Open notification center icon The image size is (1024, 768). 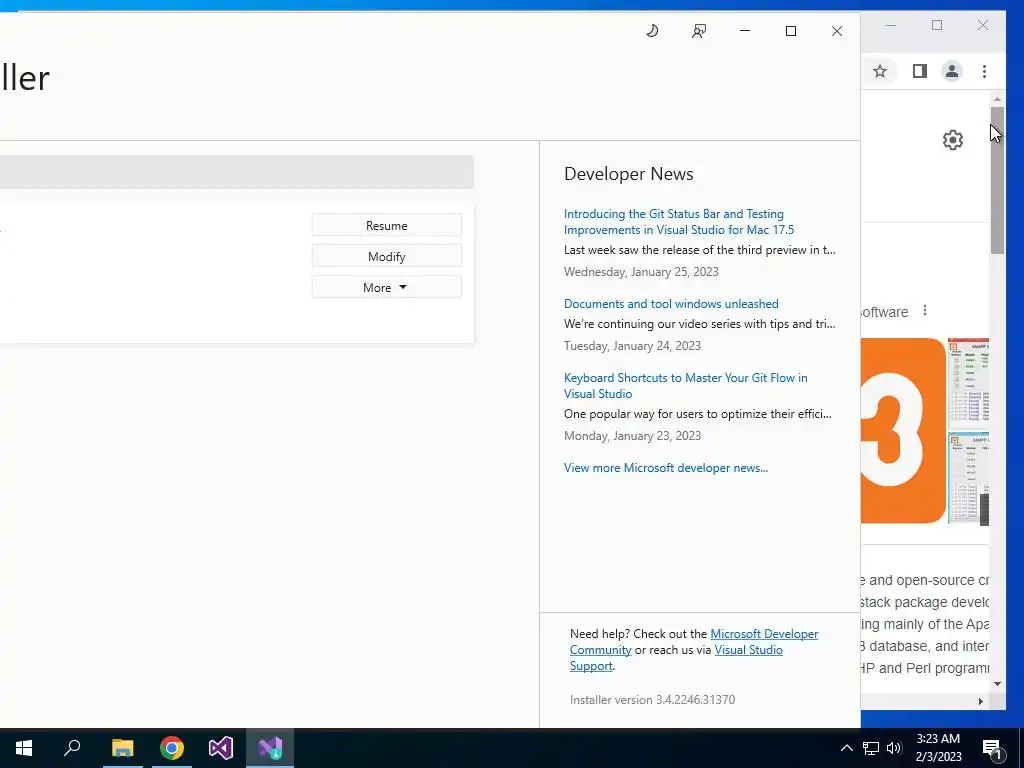pyautogui.click(x=992, y=748)
